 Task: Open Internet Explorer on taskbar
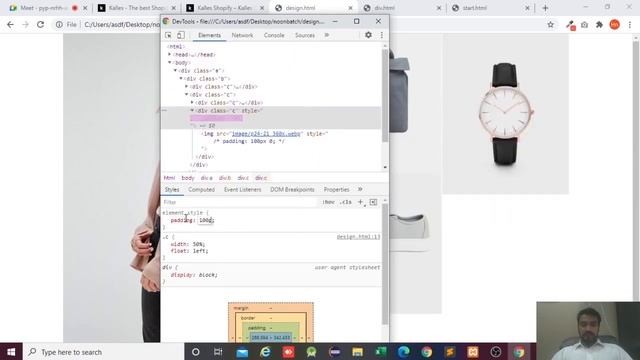(x=265, y=352)
